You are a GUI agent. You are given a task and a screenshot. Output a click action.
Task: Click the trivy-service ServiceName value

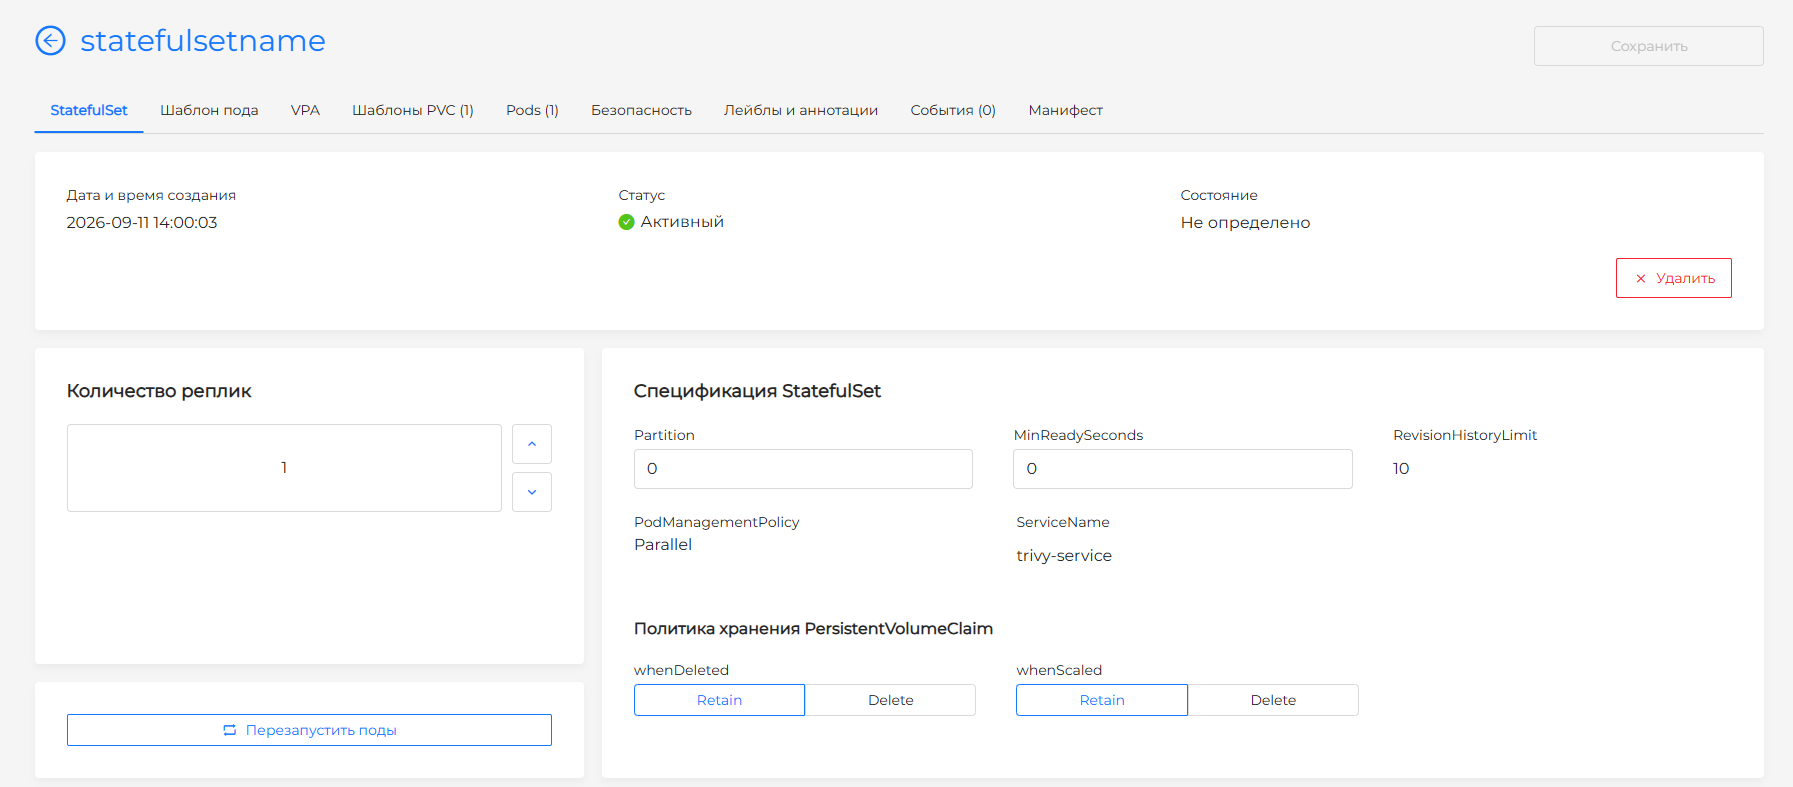click(1064, 555)
